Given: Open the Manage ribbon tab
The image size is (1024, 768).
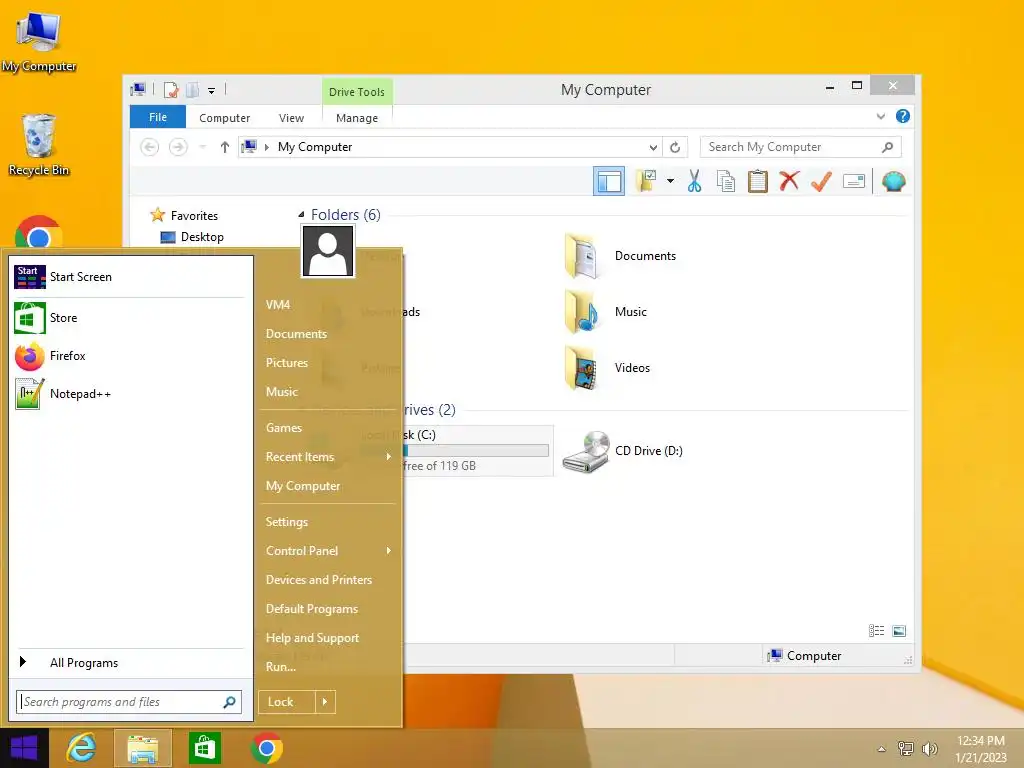Looking at the screenshot, I should pyautogui.click(x=357, y=118).
